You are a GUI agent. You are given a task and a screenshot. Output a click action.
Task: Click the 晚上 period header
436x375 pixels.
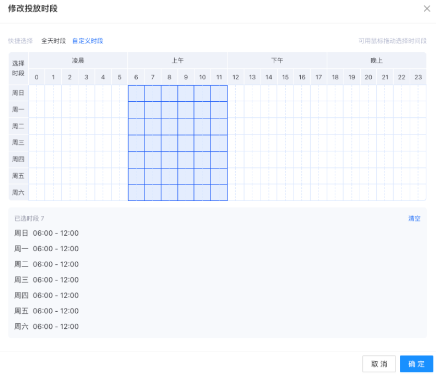tap(377, 60)
